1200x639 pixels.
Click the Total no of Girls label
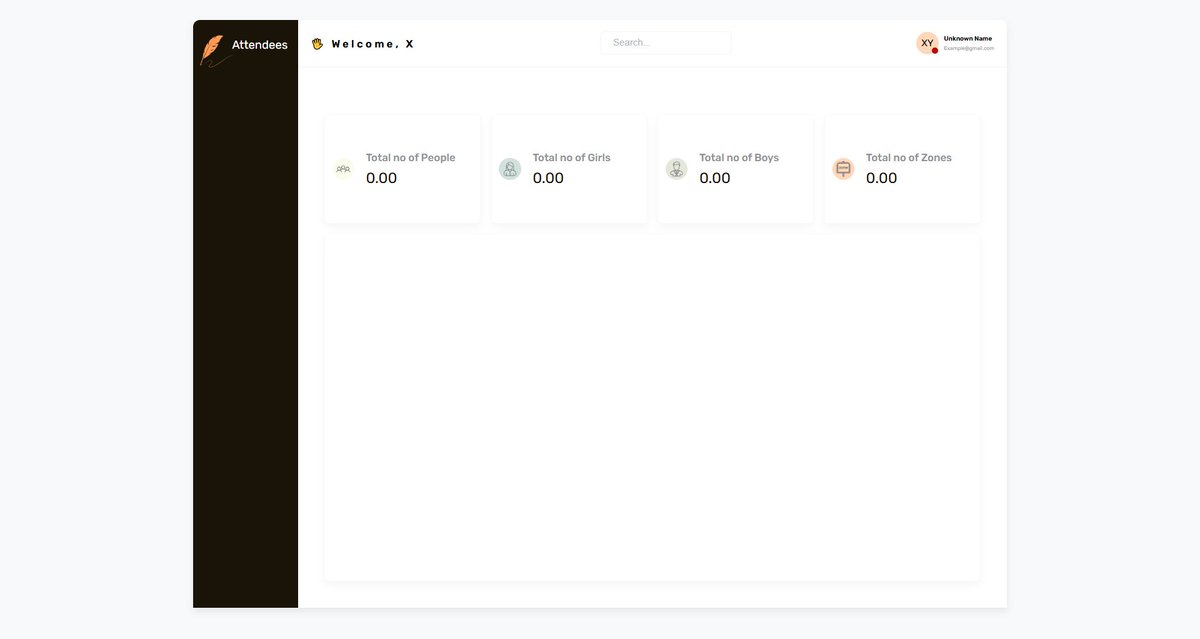point(571,158)
